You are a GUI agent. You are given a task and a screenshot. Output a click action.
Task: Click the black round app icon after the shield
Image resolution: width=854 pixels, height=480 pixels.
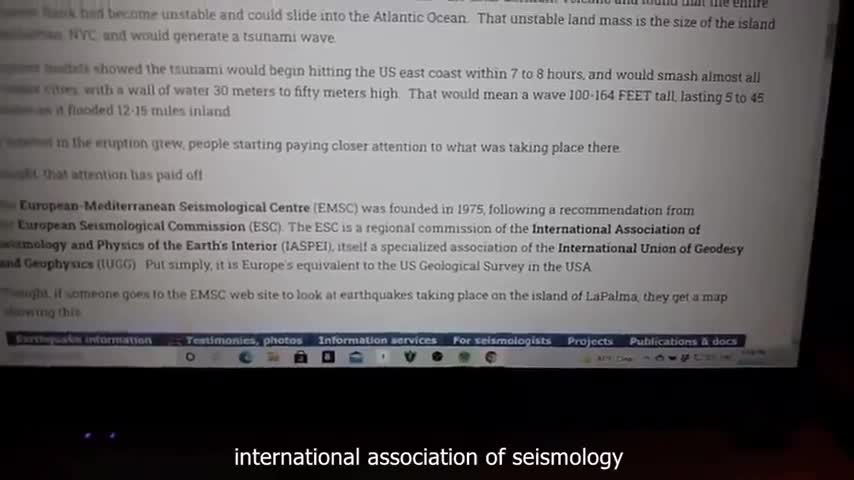[x=437, y=357]
